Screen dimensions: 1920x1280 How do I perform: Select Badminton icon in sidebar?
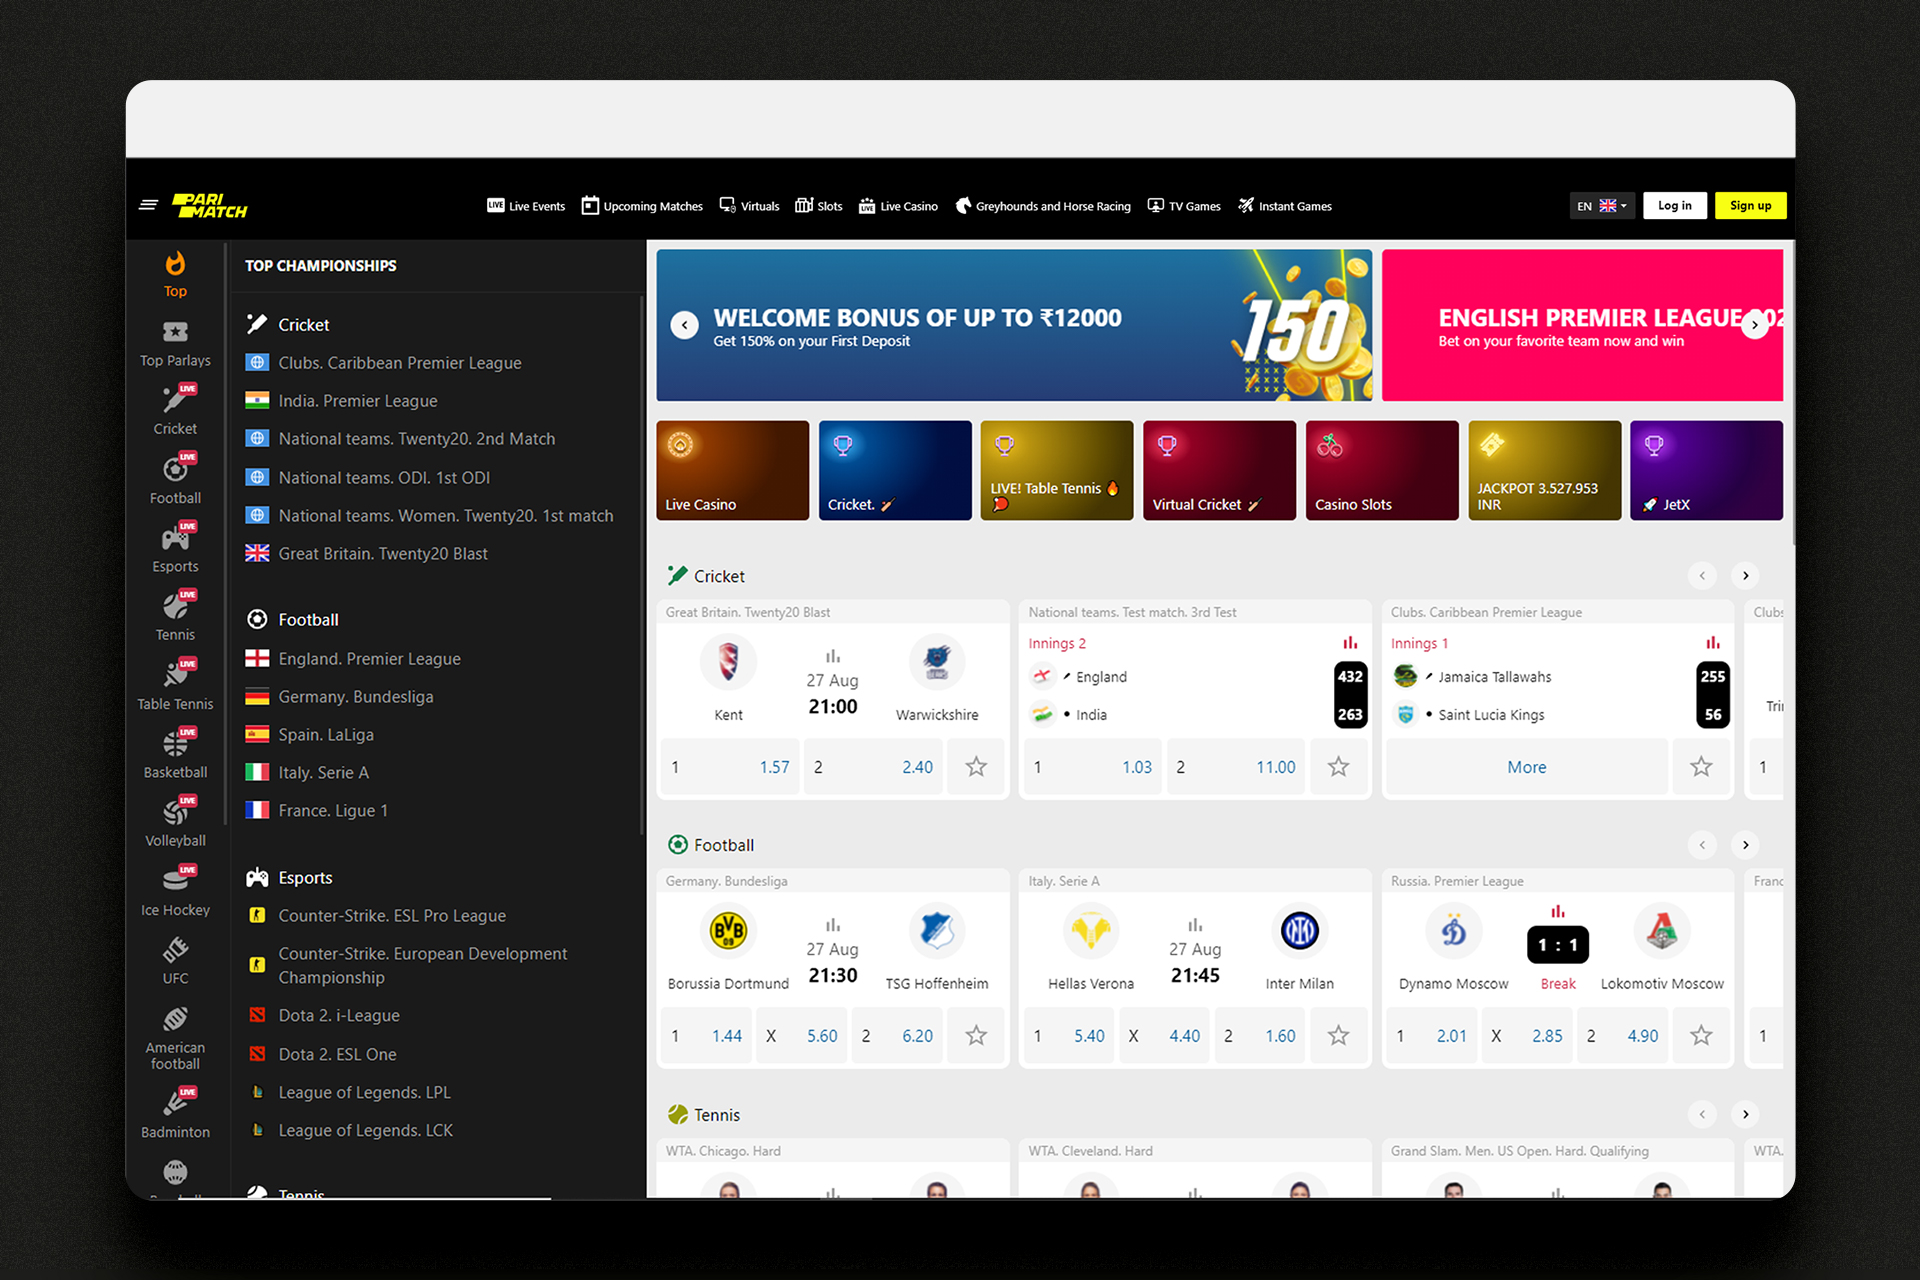(175, 1115)
